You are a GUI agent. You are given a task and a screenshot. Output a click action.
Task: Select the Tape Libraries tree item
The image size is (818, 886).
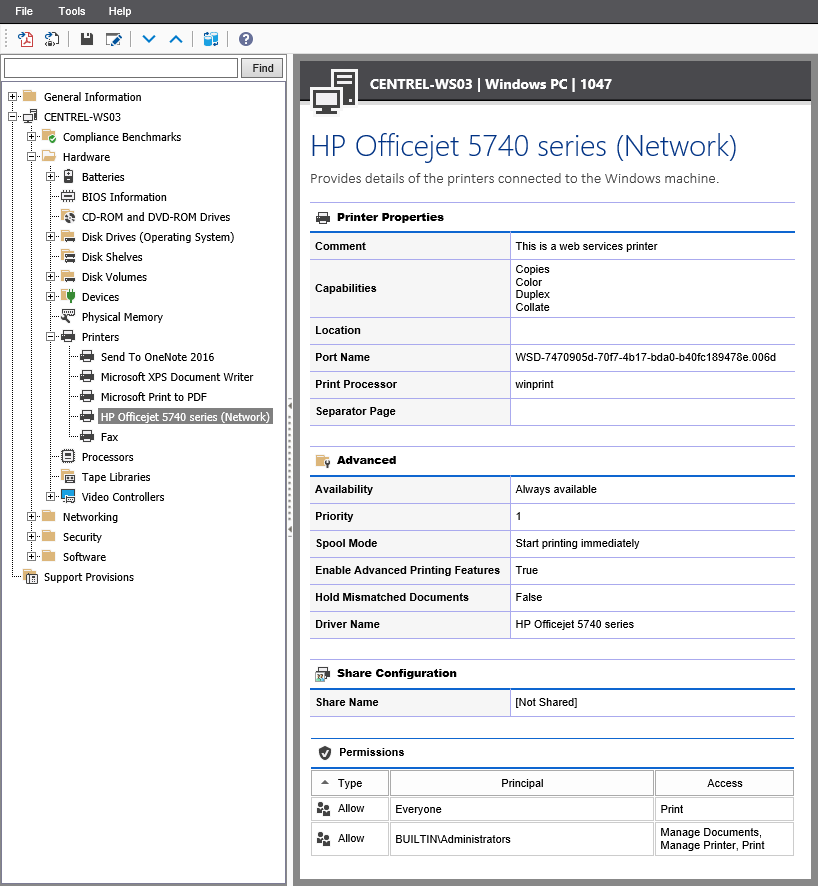point(116,477)
